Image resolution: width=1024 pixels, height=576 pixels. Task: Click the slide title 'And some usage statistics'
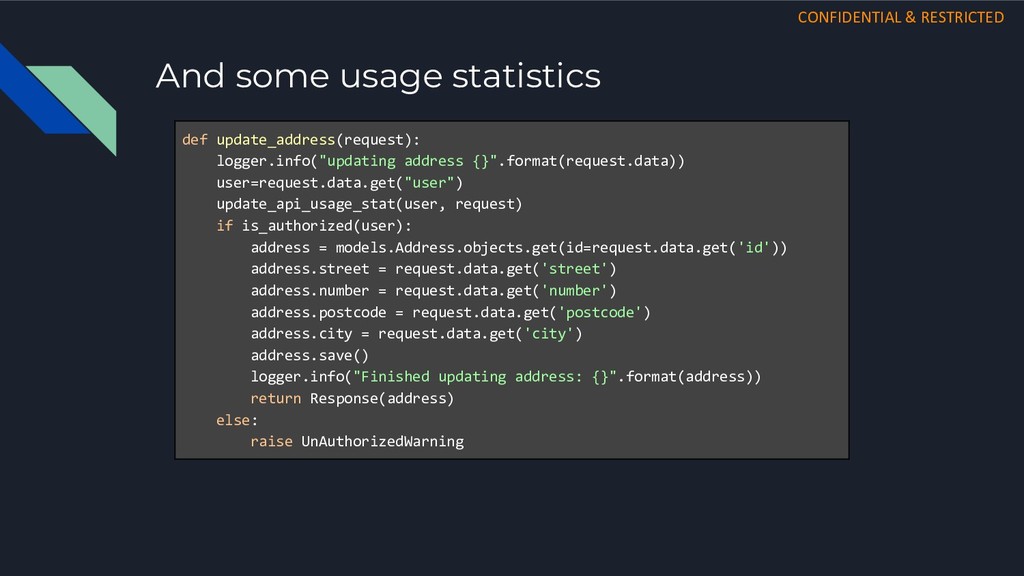coord(378,76)
